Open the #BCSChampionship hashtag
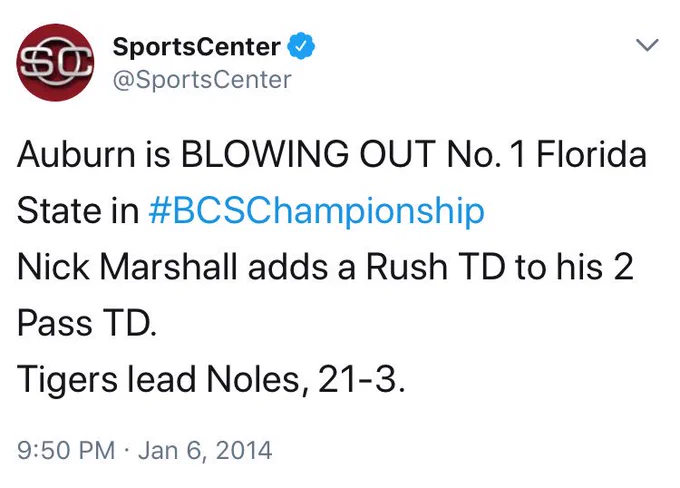The image size is (680, 488). click(x=316, y=211)
